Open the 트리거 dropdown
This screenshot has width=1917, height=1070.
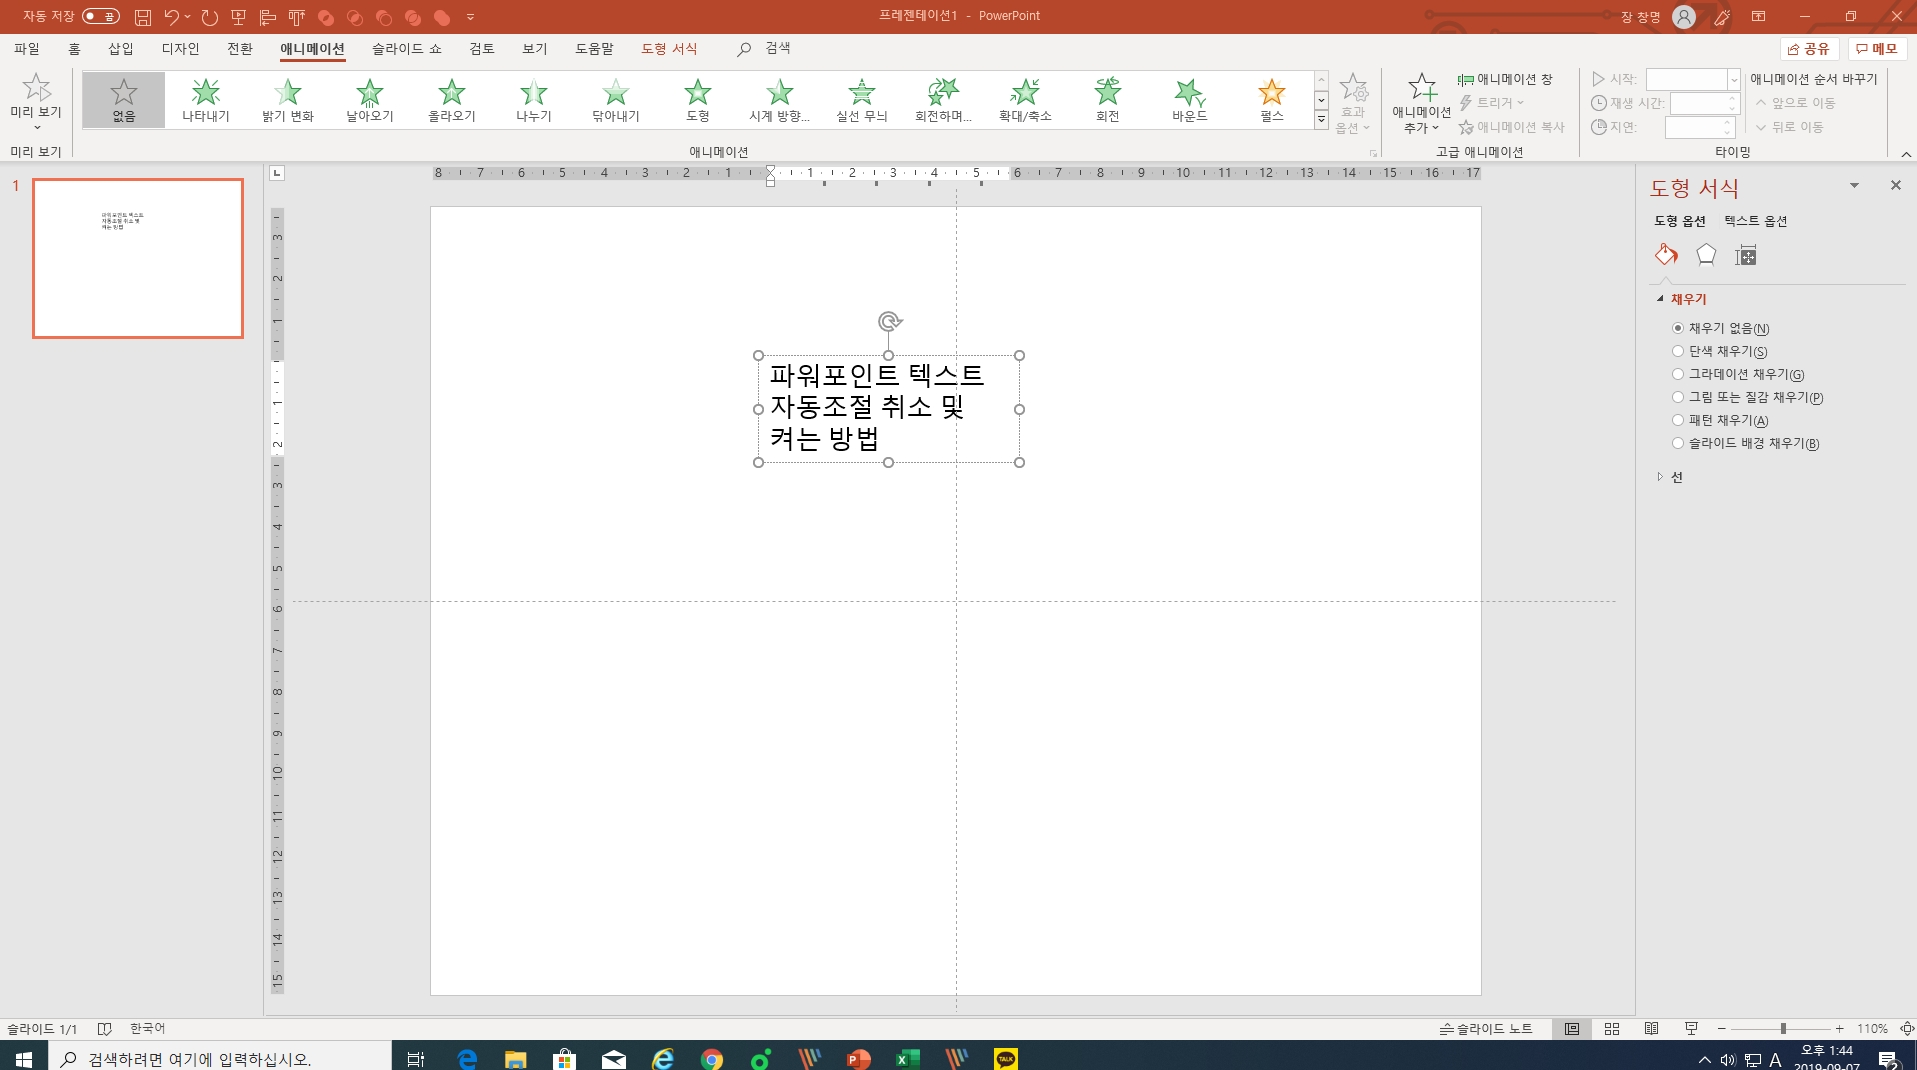point(1492,103)
